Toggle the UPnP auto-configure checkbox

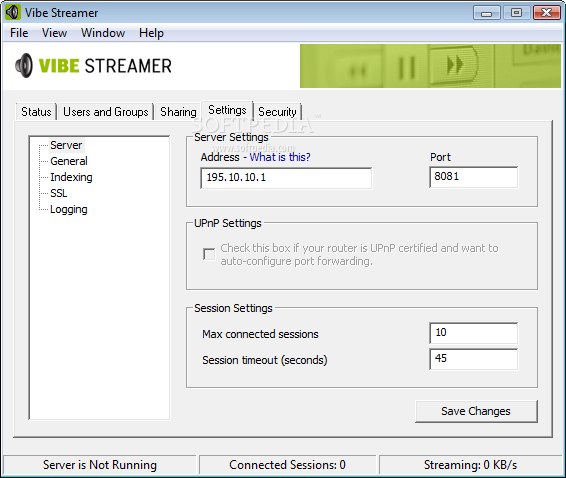point(209,254)
